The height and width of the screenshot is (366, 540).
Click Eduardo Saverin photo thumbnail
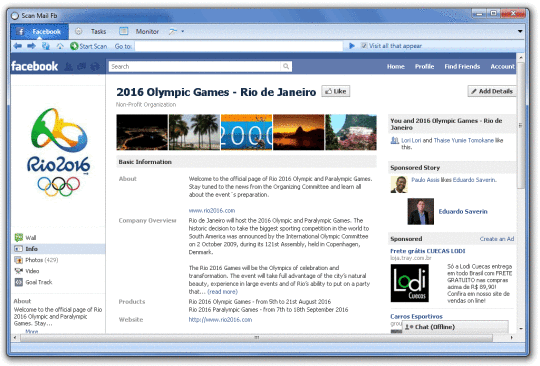(x=420, y=211)
